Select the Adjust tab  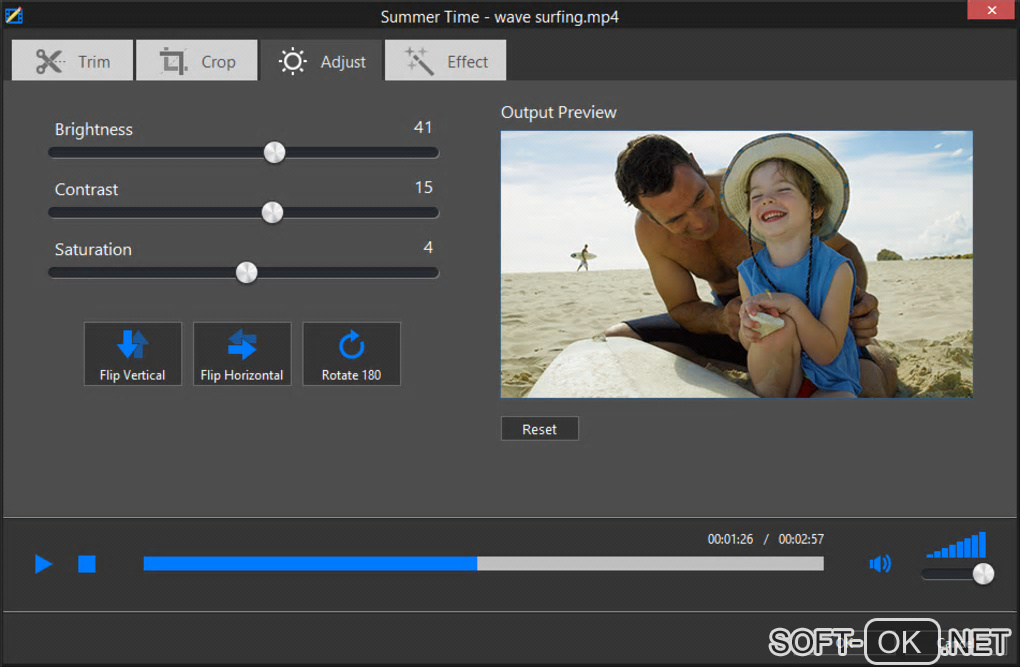tap(321, 61)
